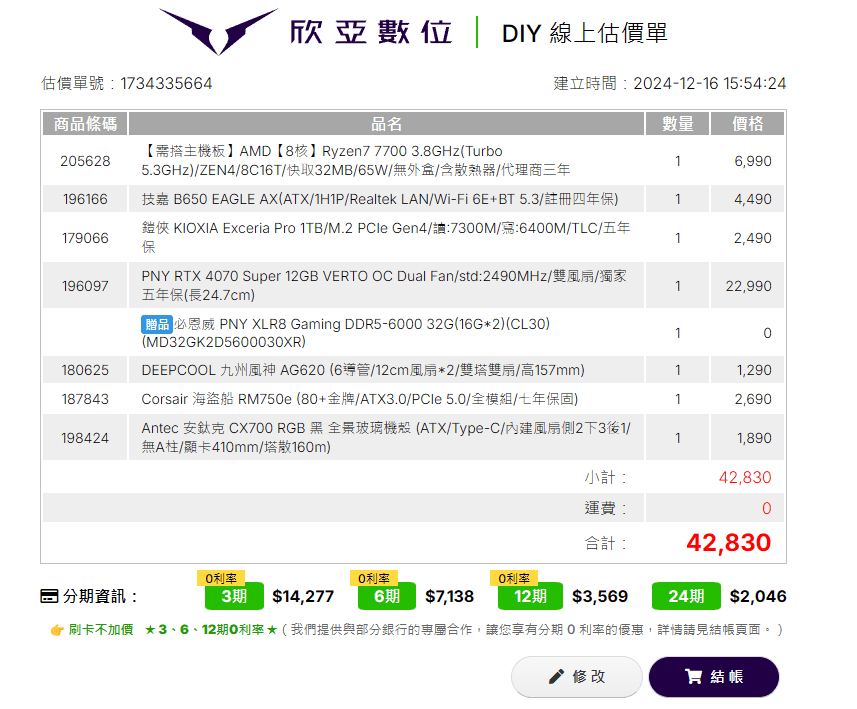
Task: Click product code 196166
Action: tap(85, 199)
